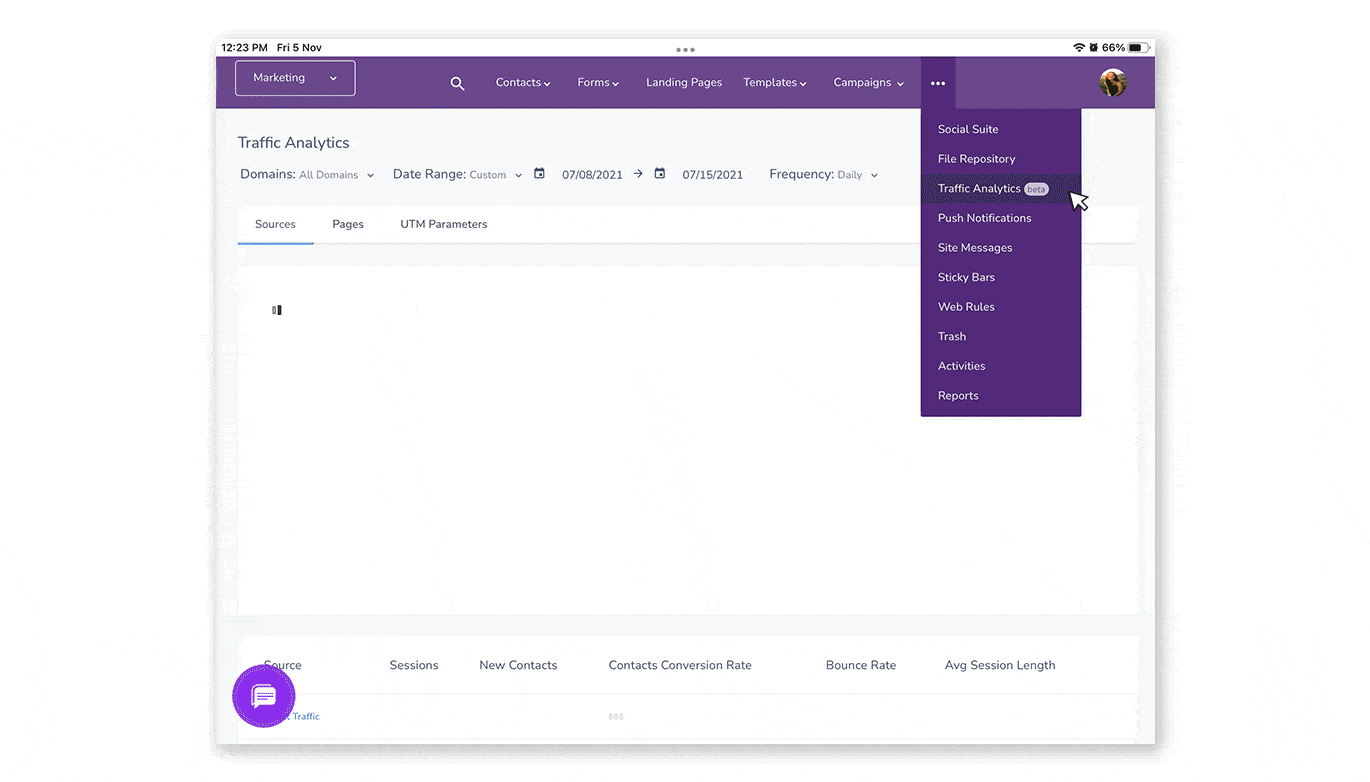Expand the Campaigns menu
1370x782 pixels.
click(869, 83)
